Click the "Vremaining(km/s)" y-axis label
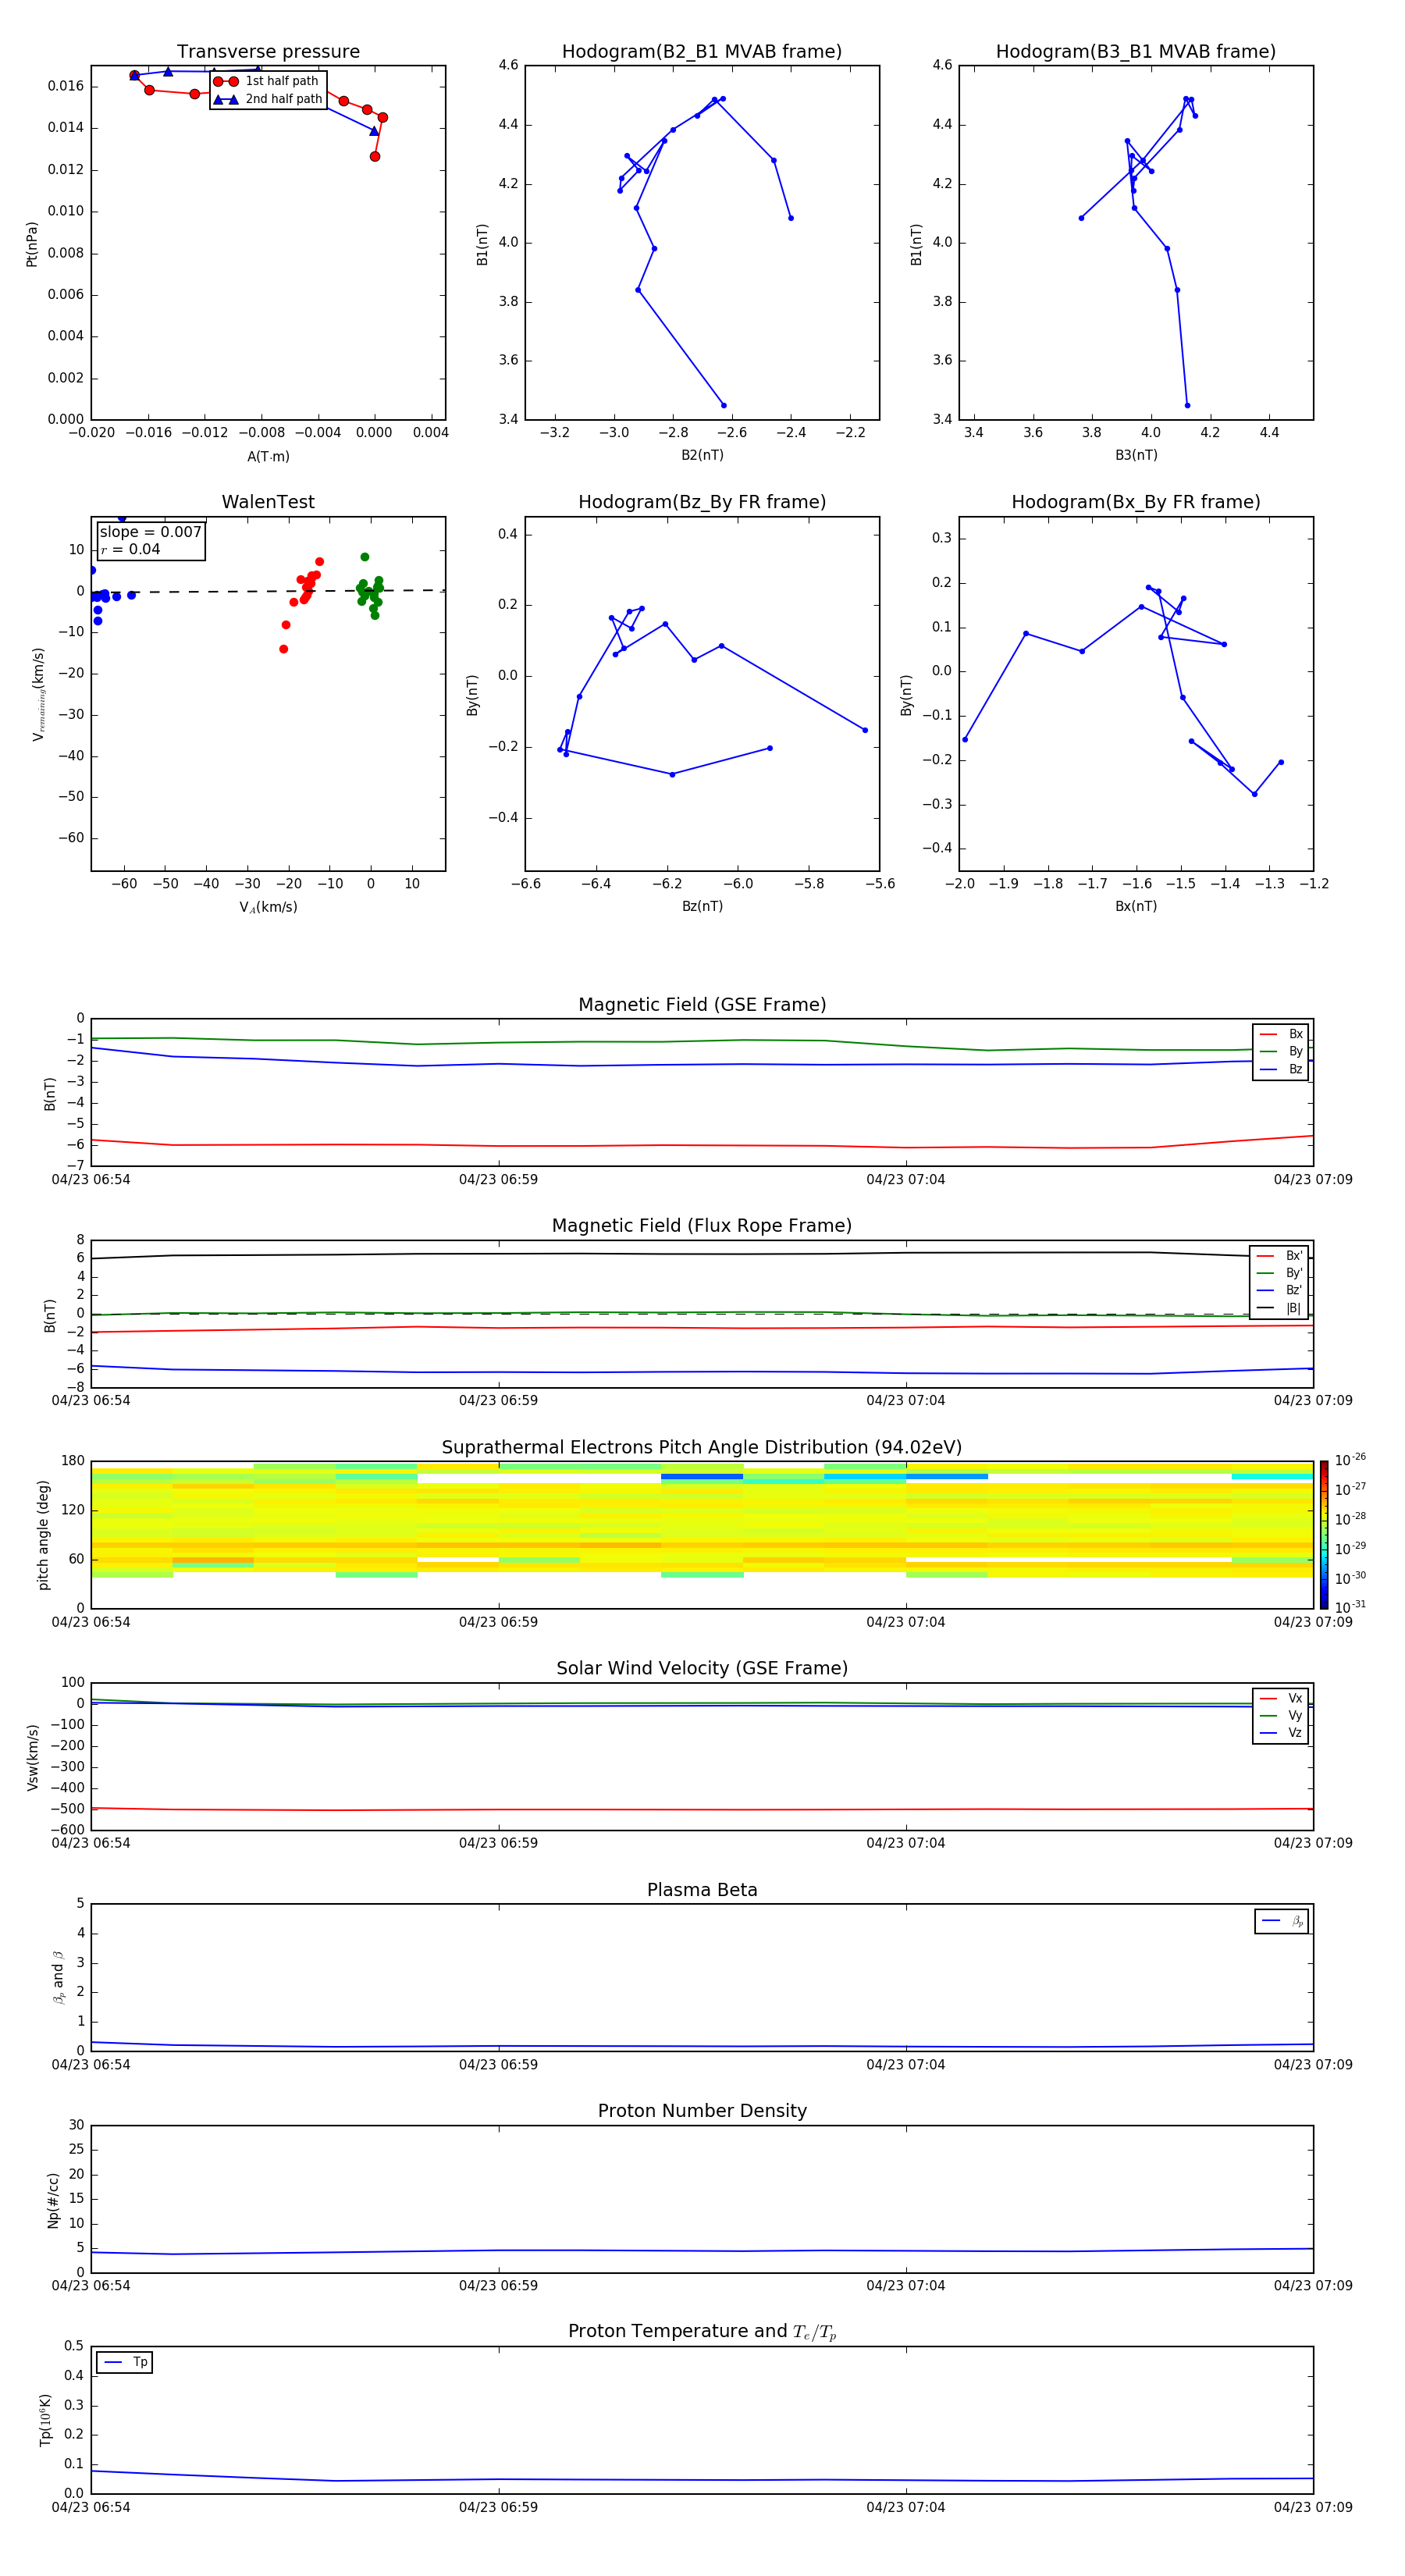The image size is (1405, 2576). click(39, 694)
